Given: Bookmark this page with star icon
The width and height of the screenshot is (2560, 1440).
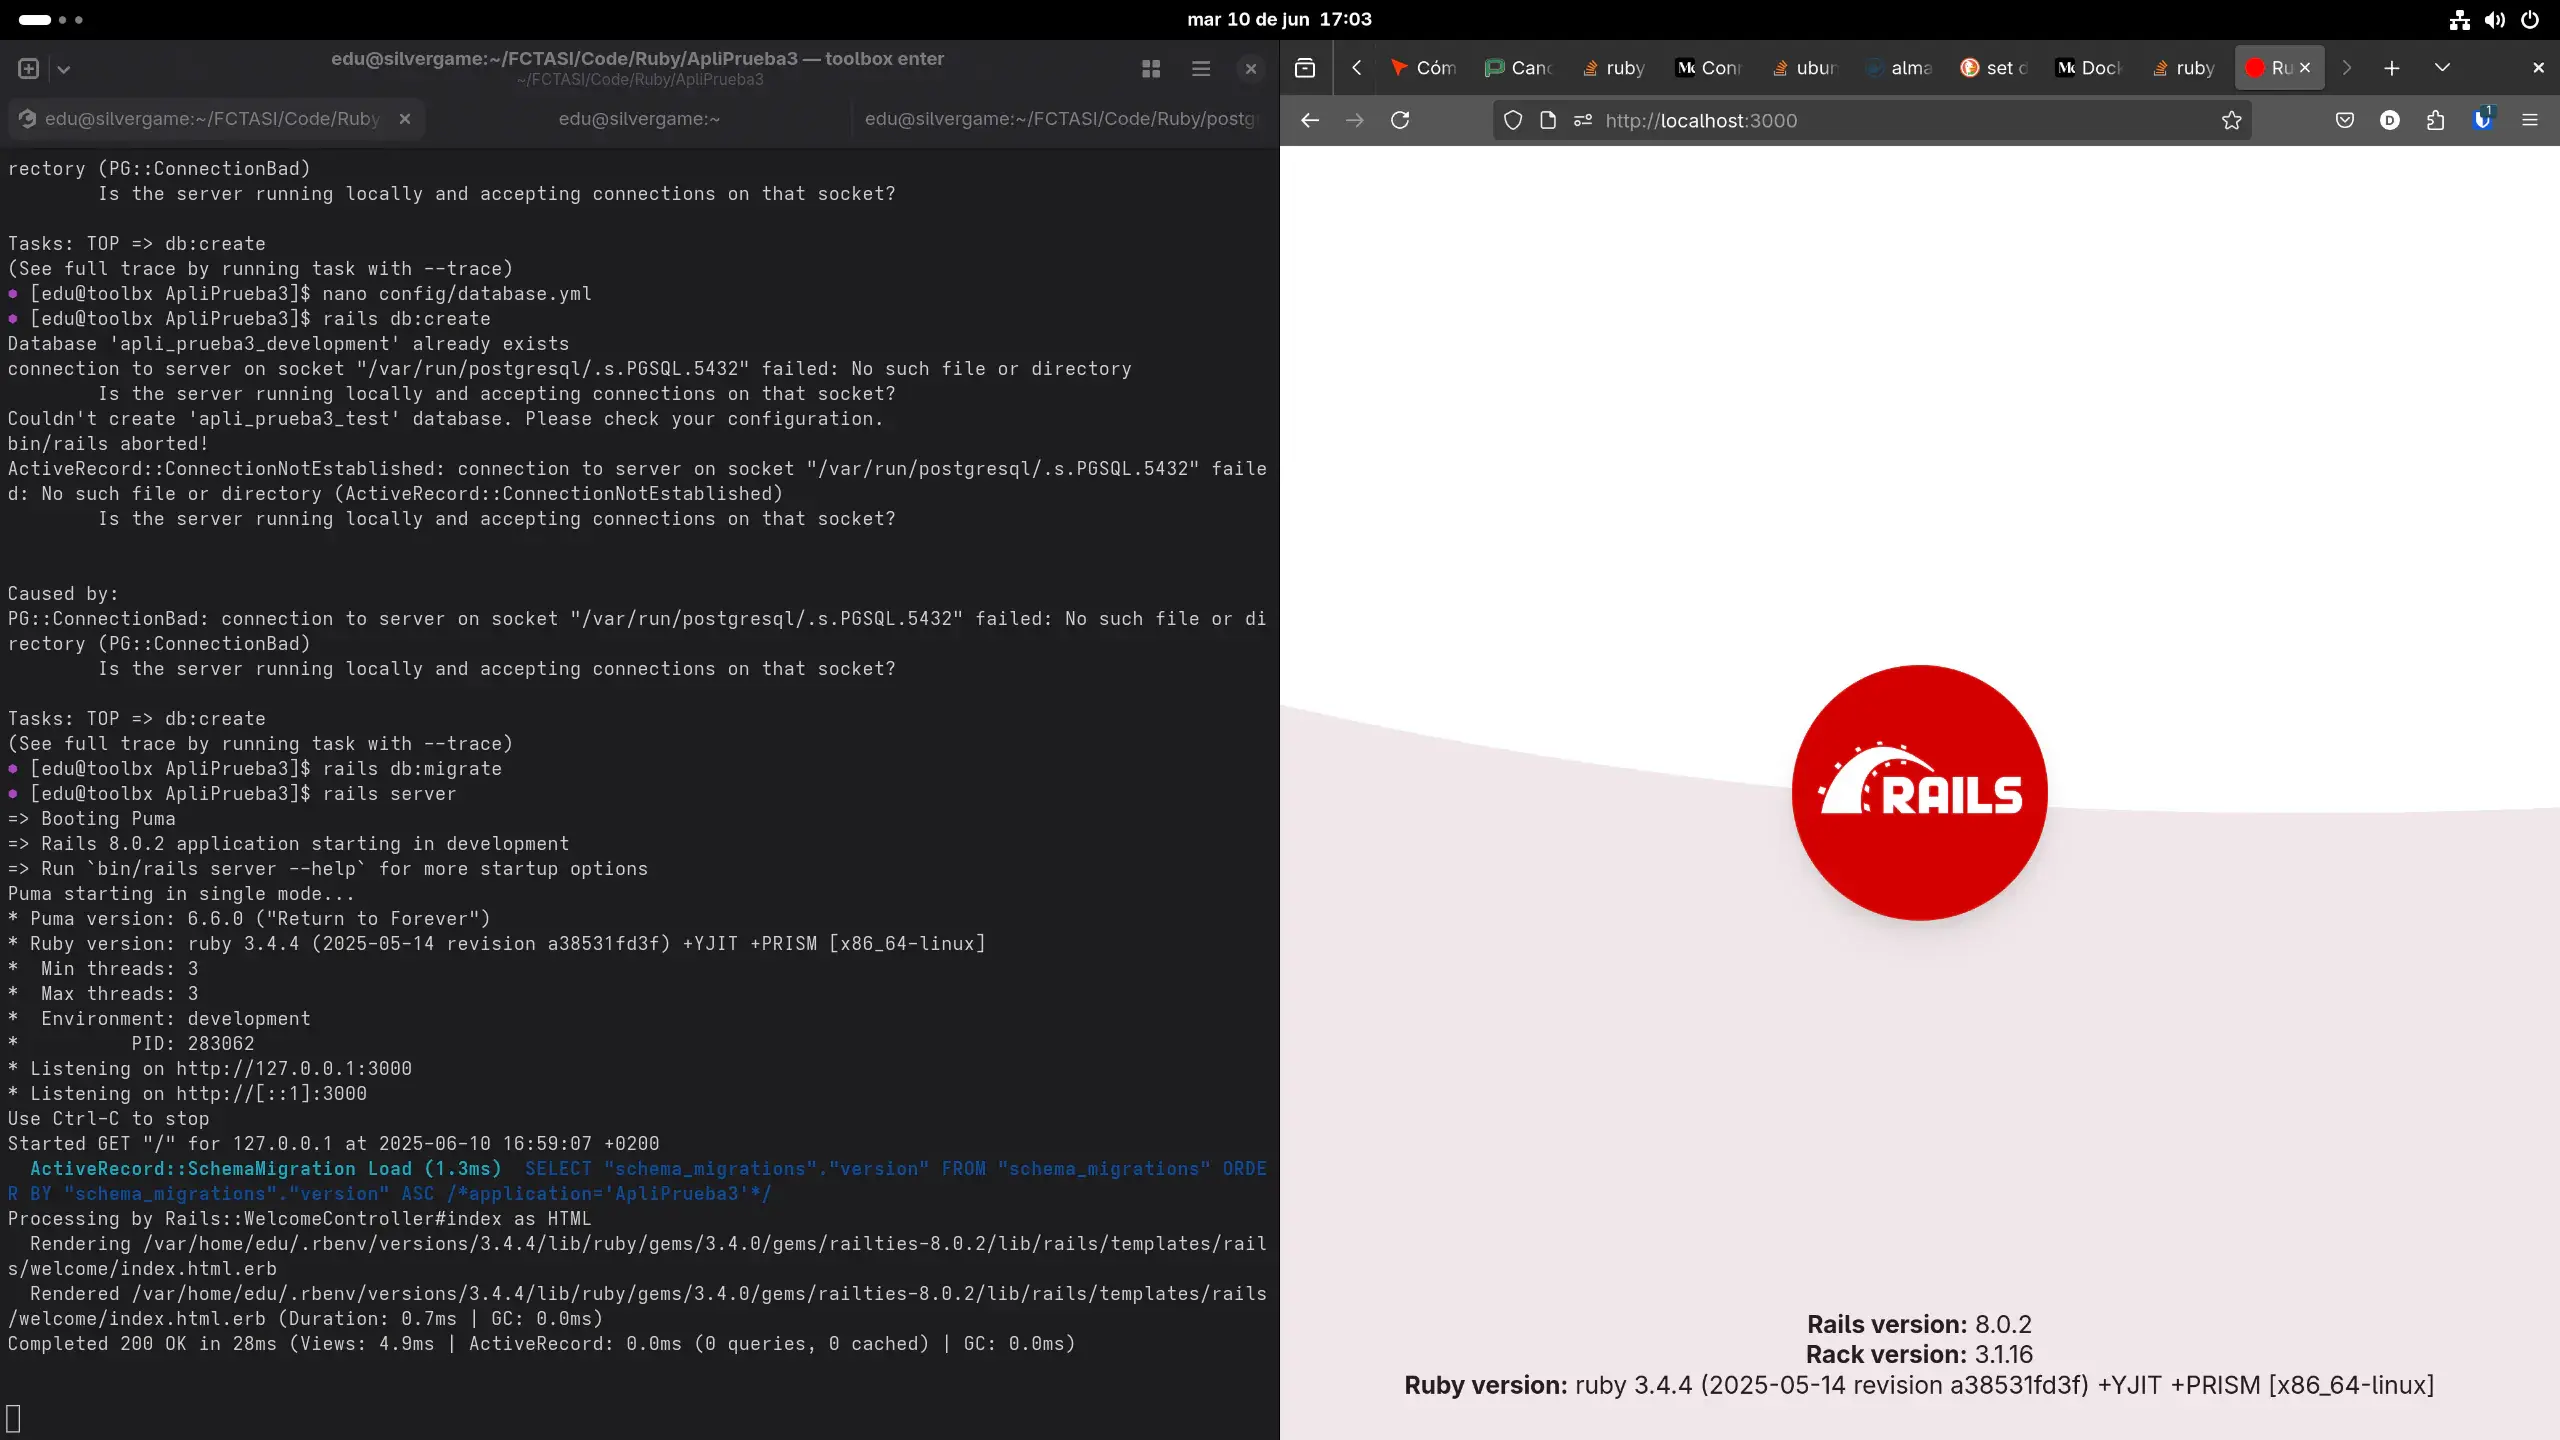Looking at the screenshot, I should [2232, 120].
